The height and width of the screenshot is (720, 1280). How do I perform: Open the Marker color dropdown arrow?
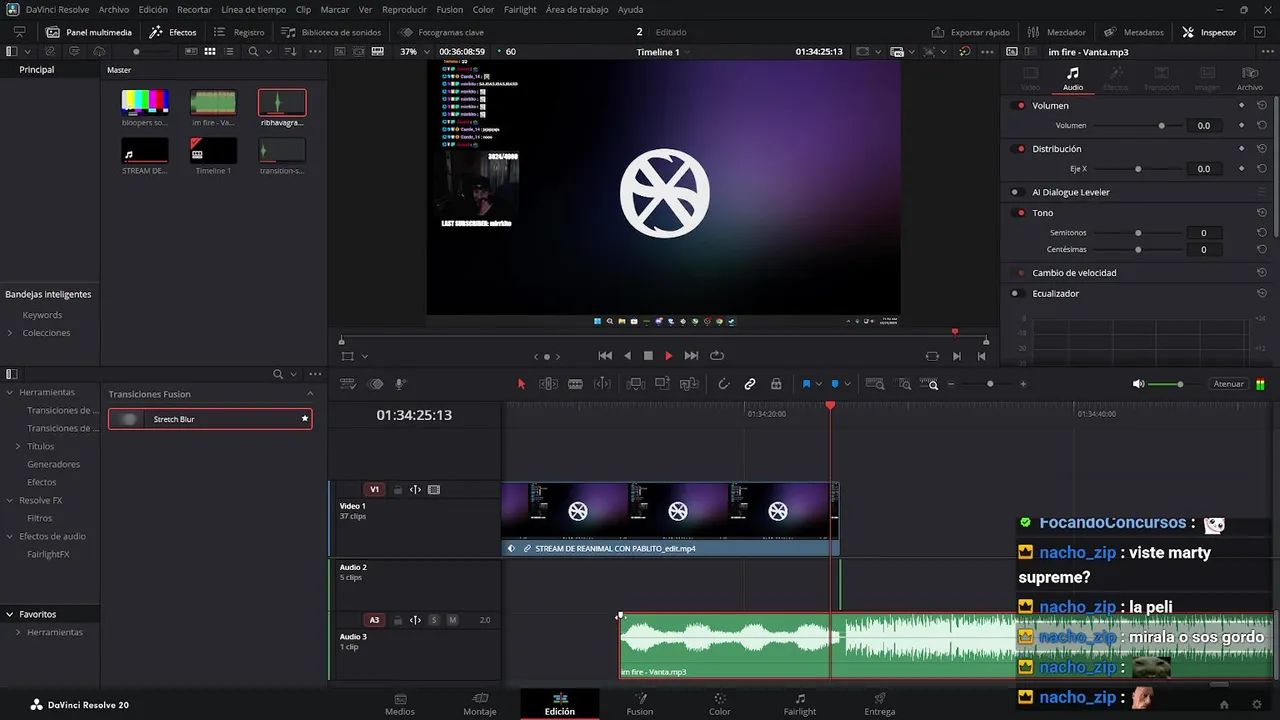coord(847,384)
